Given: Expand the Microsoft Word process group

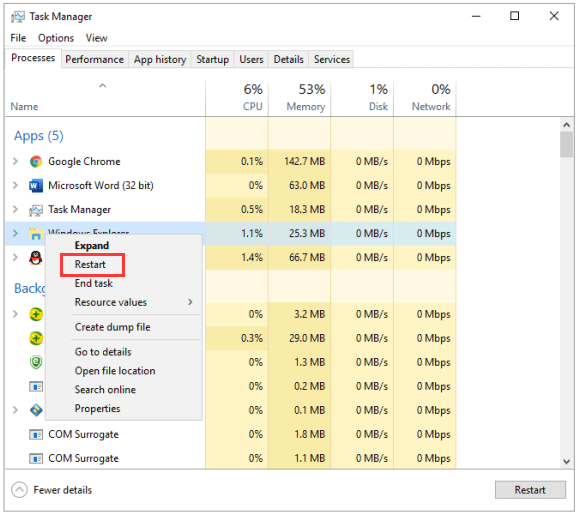Looking at the screenshot, I should click(15, 185).
